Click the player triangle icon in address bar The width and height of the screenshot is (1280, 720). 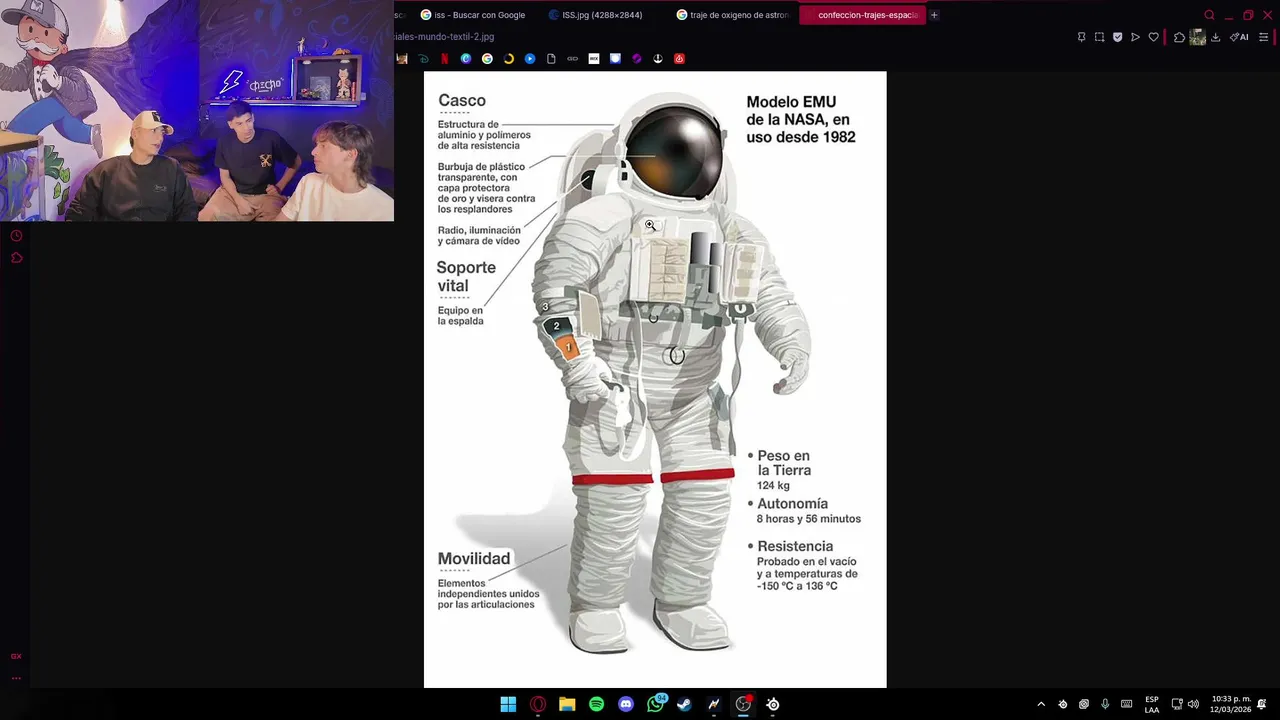pyautogui.click(x=1135, y=37)
